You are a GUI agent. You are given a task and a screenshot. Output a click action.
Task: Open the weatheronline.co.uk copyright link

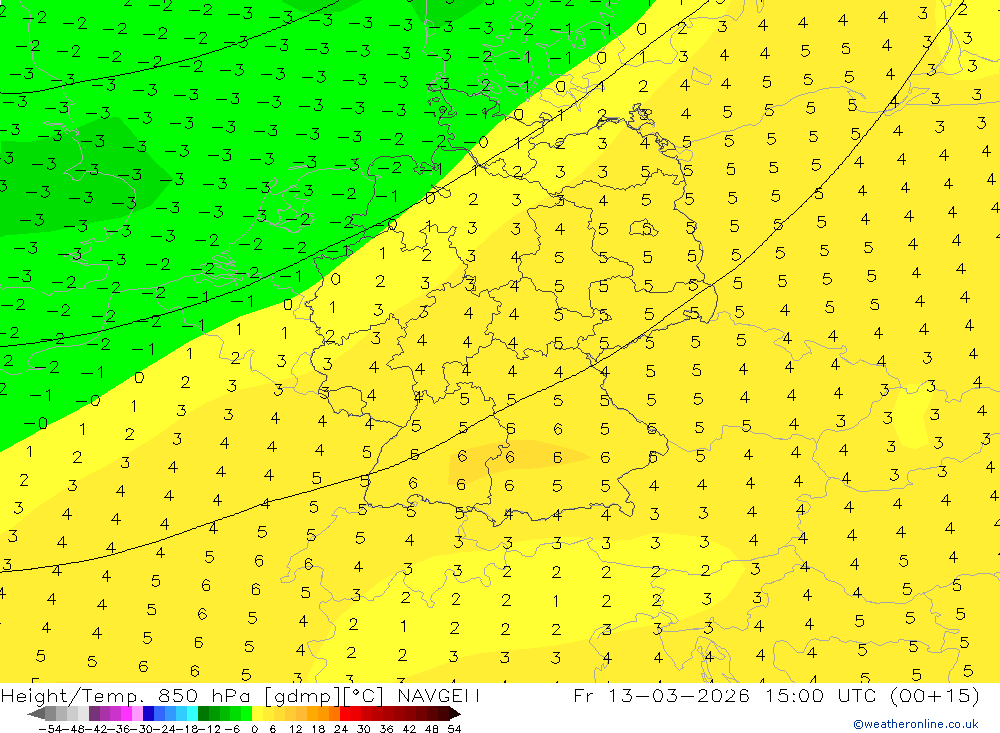click(x=916, y=724)
